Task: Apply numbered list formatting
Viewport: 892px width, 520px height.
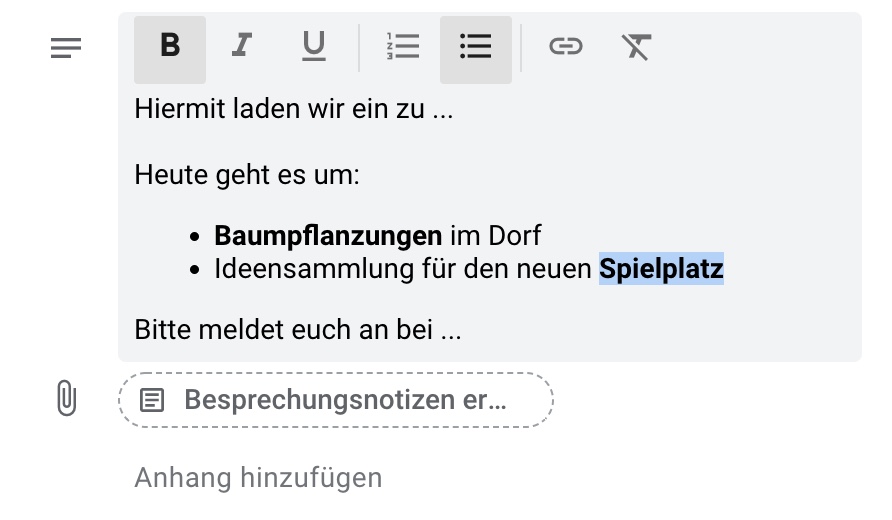Action: coord(403,46)
